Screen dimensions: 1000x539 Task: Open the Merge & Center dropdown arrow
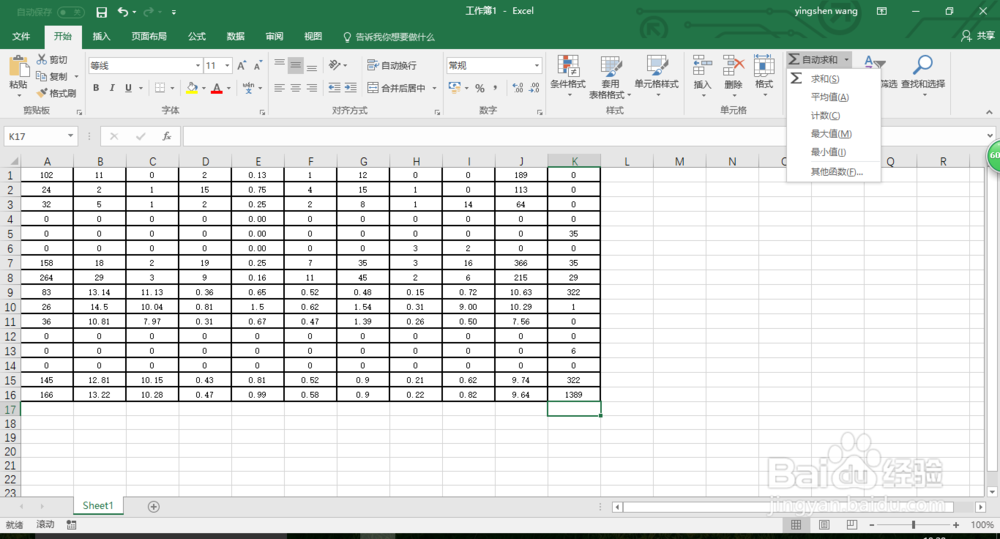click(x=434, y=88)
